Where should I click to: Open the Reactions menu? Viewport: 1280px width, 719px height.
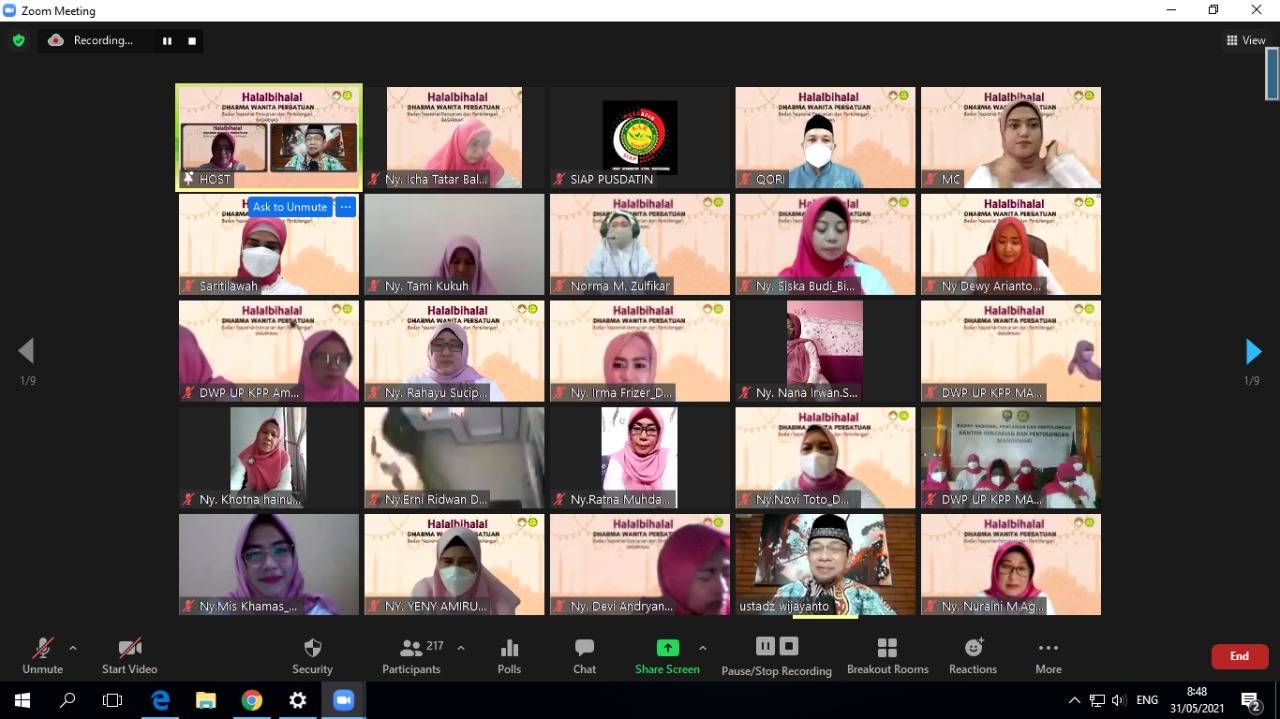(973, 656)
